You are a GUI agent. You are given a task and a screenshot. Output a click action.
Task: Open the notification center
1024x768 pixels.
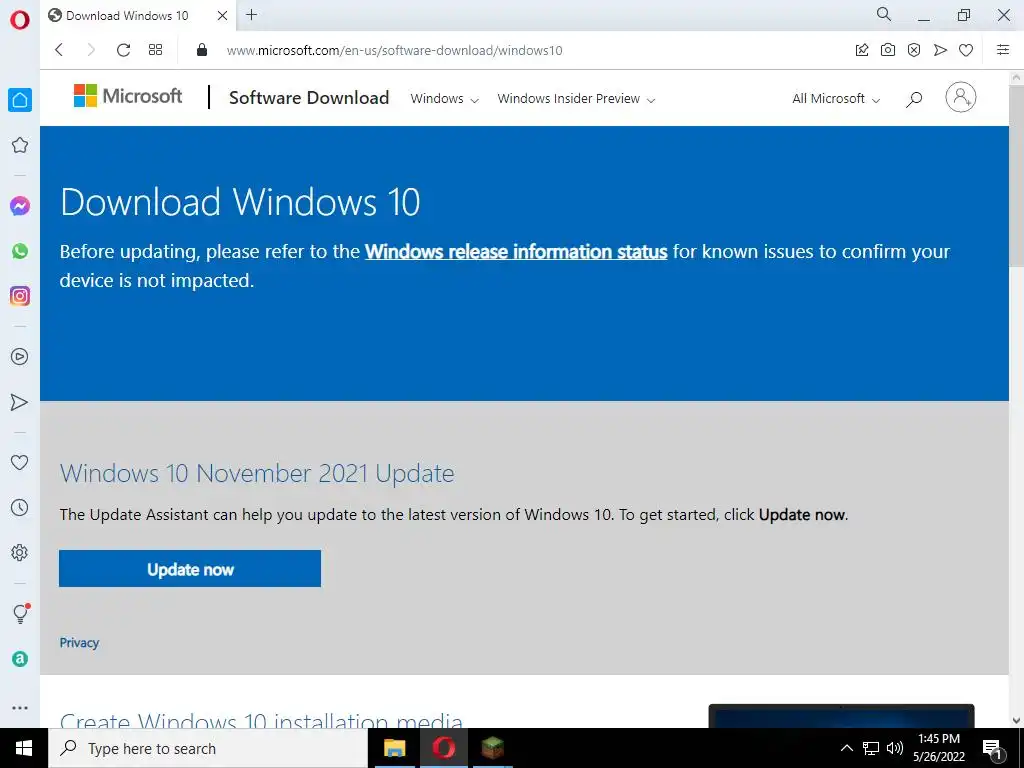click(x=993, y=748)
